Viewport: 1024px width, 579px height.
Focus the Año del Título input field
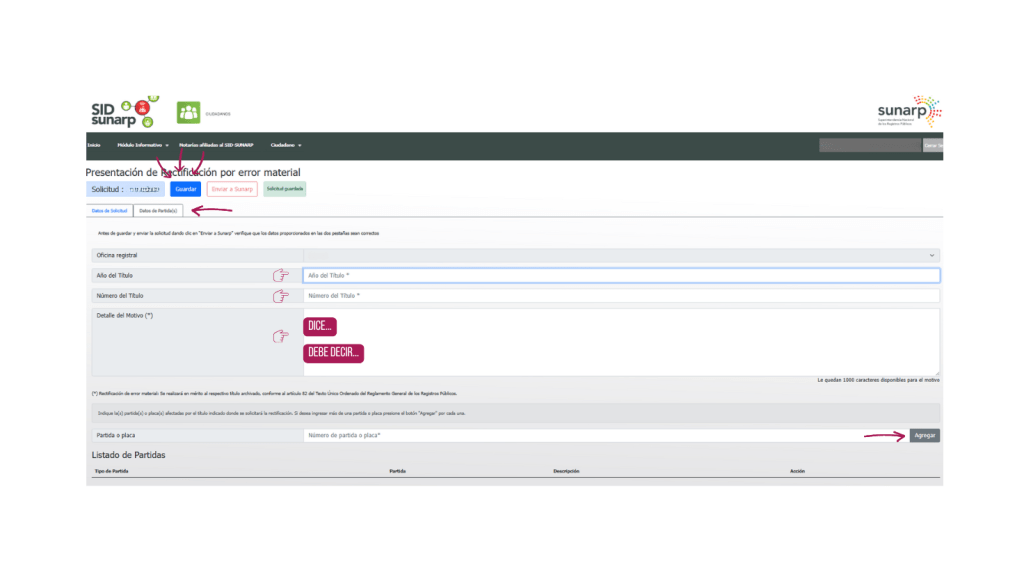pos(621,275)
